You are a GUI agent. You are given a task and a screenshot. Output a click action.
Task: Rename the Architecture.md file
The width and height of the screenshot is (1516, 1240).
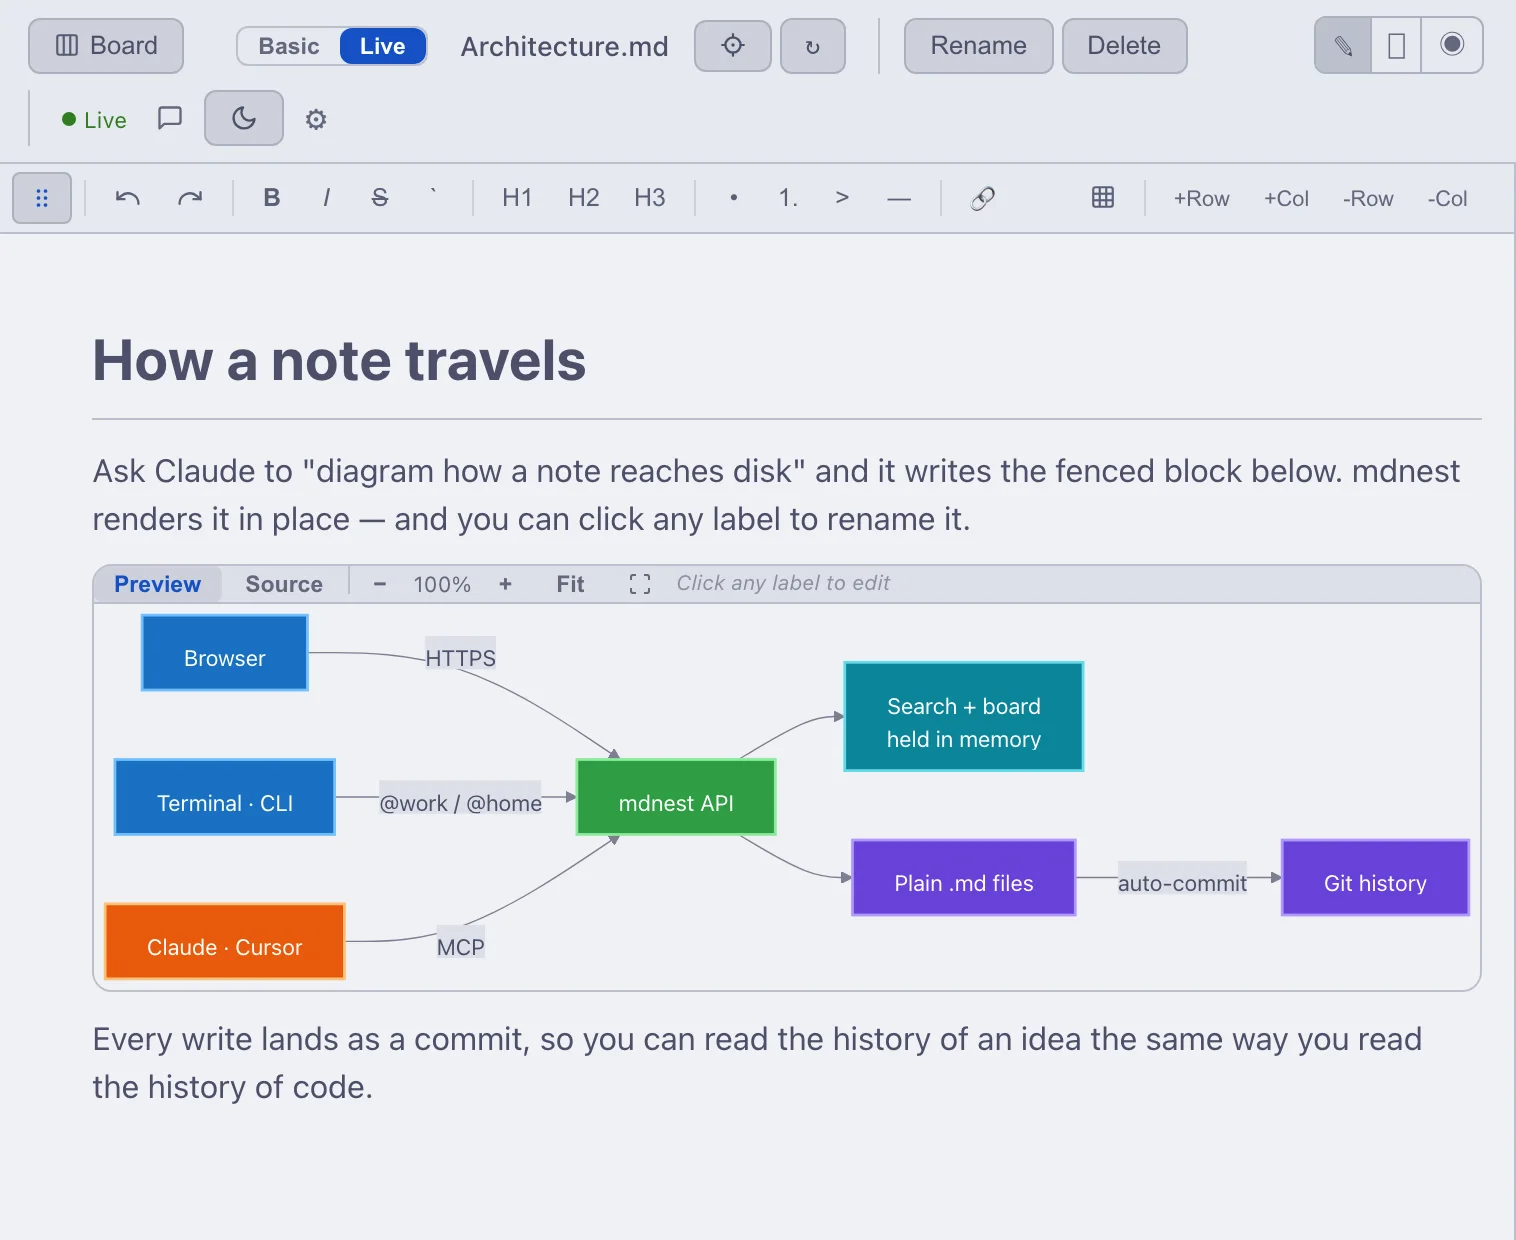click(x=979, y=46)
